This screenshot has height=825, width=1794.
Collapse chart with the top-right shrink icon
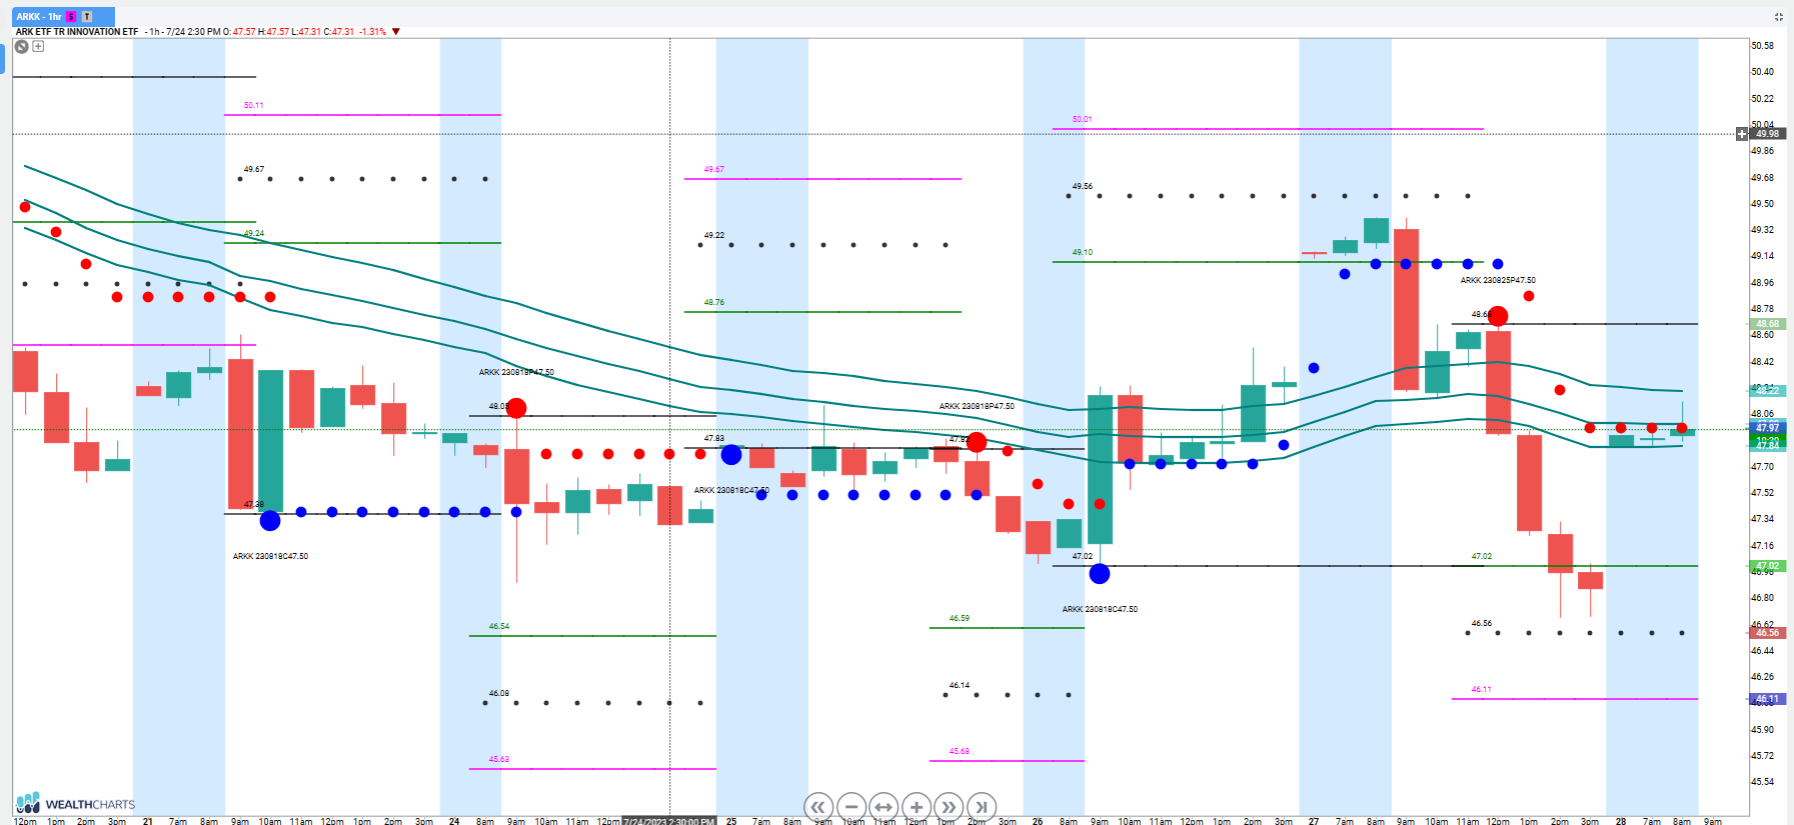[x=1779, y=17]
